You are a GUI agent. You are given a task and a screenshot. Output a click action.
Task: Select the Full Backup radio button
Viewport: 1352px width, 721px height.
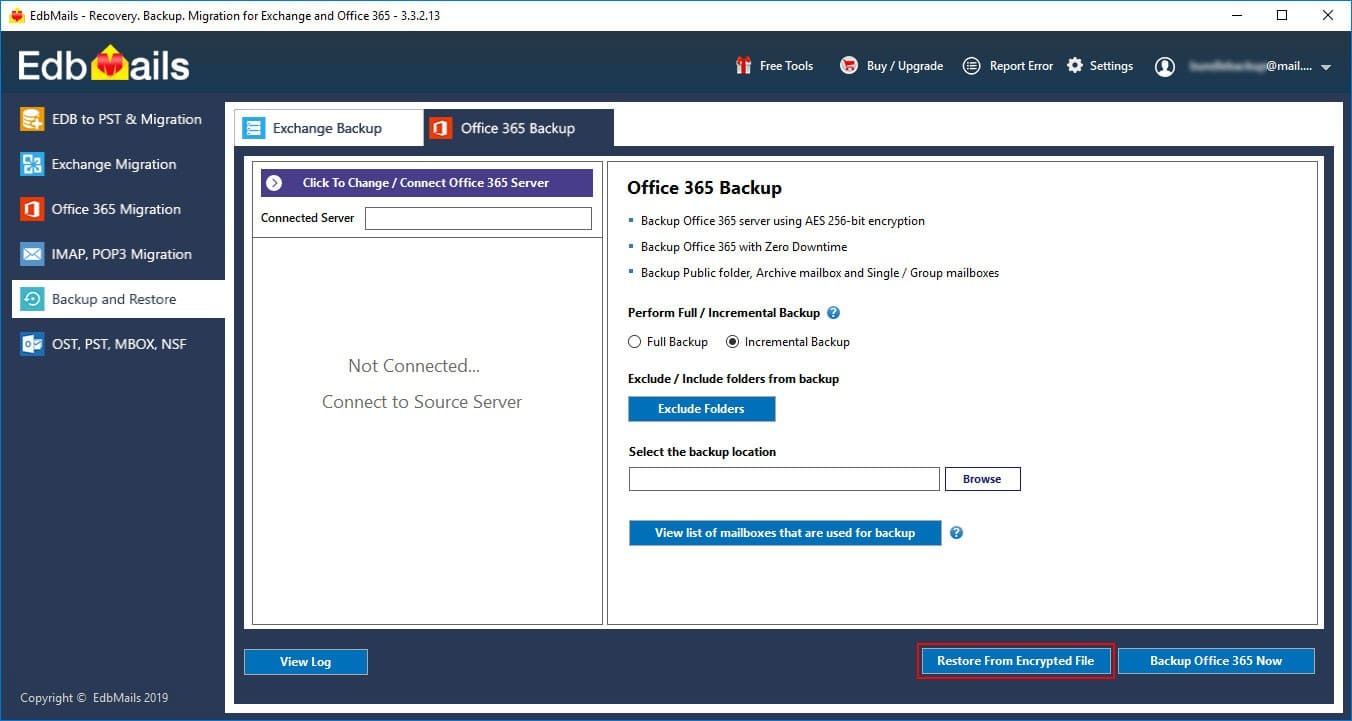(x=635, y=342)
